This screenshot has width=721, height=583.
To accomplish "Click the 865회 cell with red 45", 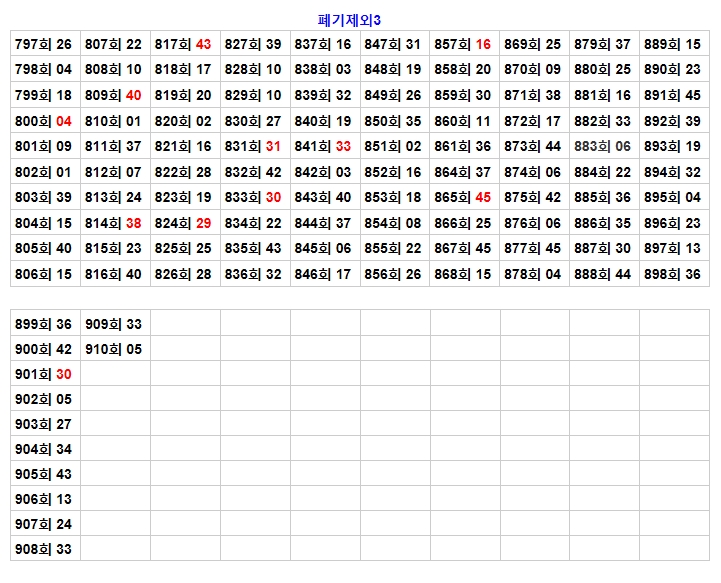I will click(463, 197).
